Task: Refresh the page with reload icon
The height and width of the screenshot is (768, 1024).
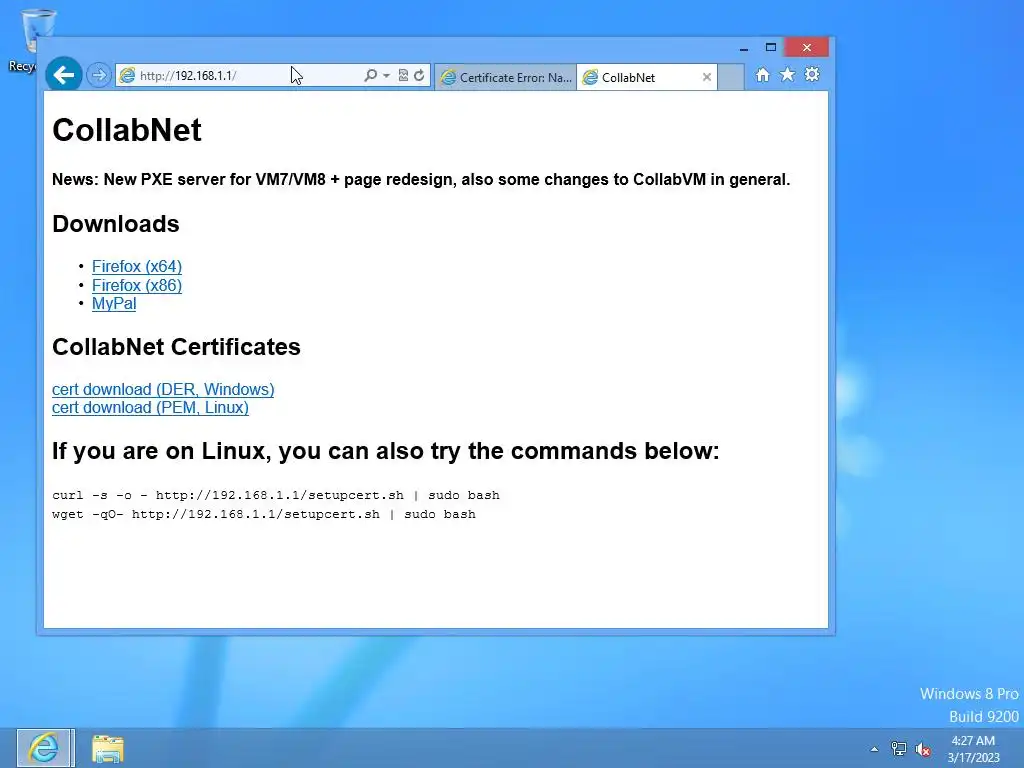Action: pyautogui.click(x=419, y=75)
